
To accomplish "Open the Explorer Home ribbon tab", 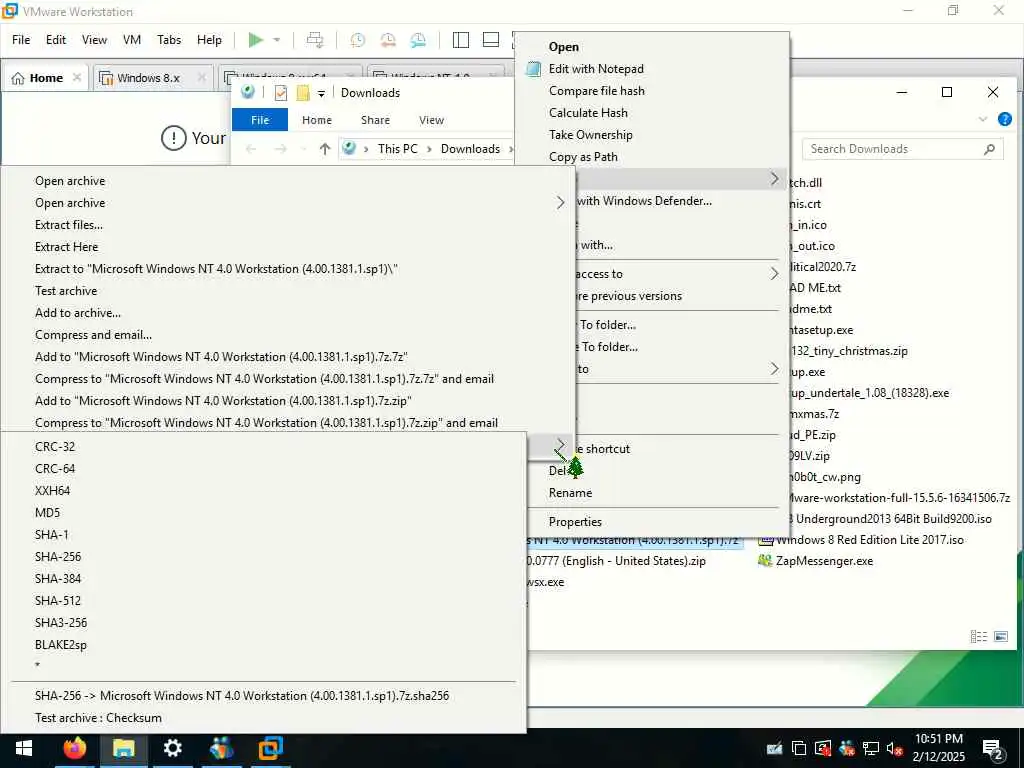I will [317, 120].
